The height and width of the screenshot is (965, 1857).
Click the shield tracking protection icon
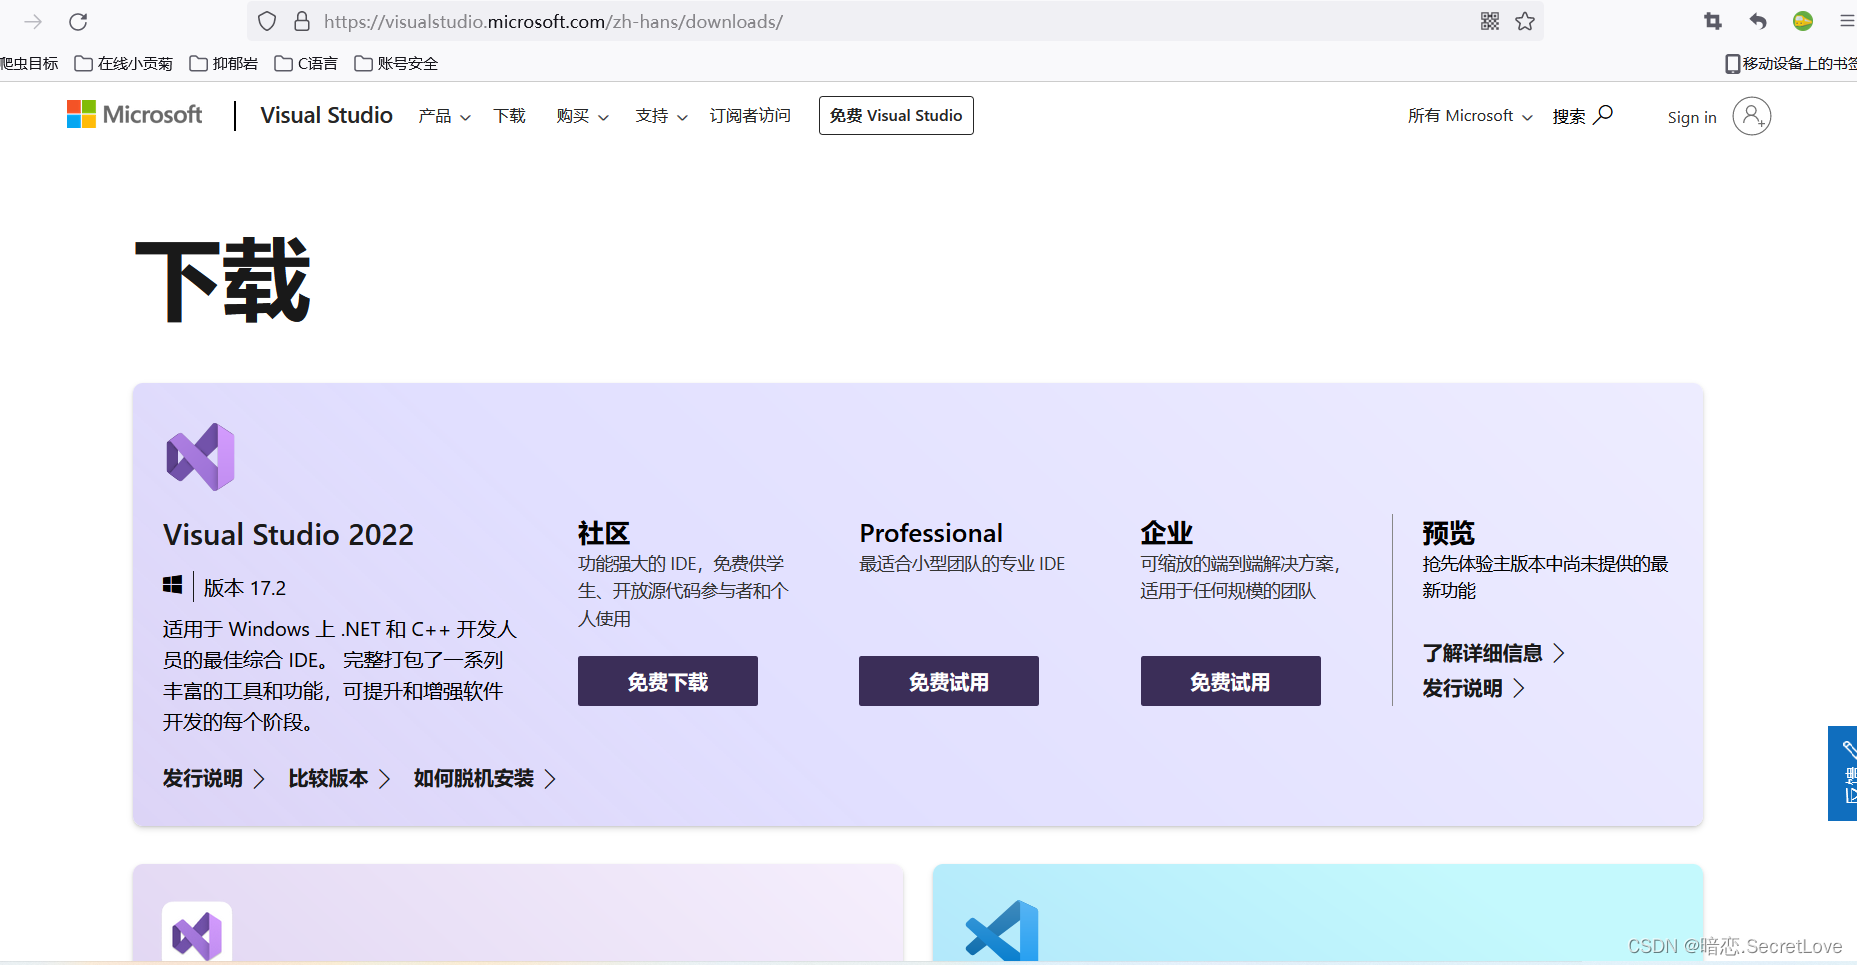click(x=267, y=21)
